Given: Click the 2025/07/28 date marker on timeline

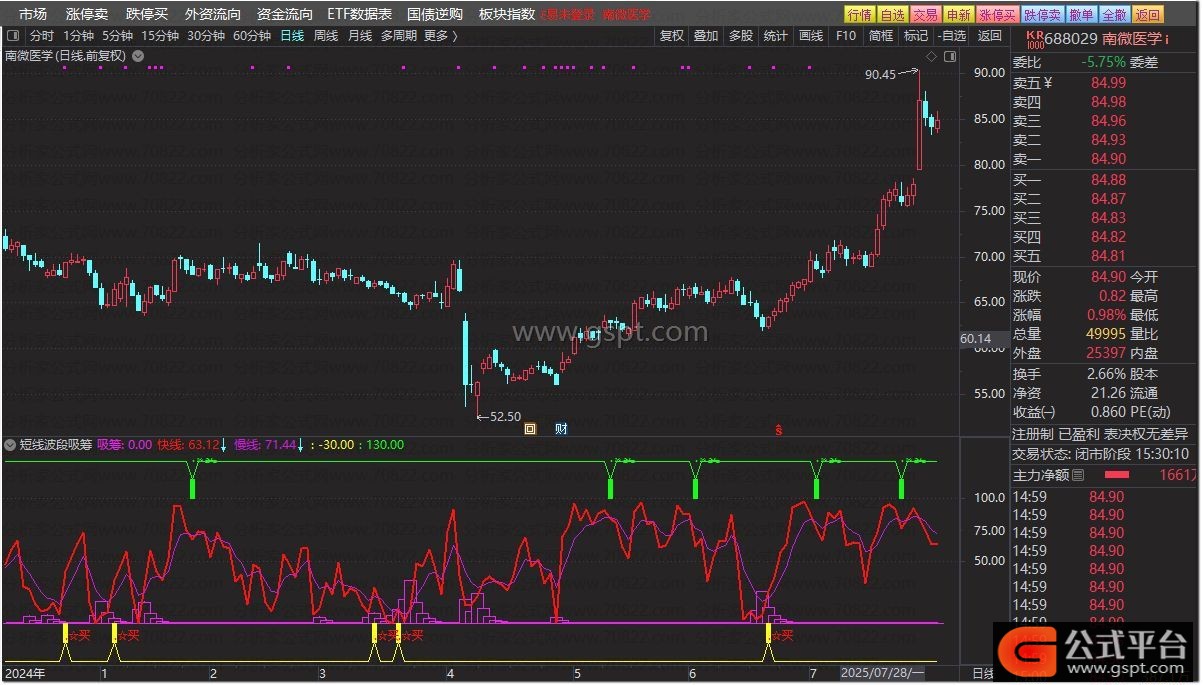Looking at the screenshot, I should [882, 674].
